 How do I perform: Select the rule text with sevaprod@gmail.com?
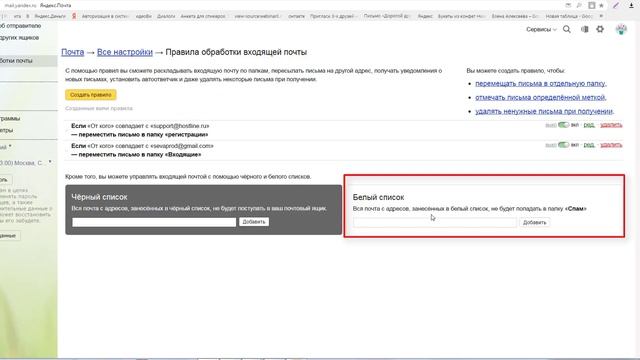[x=142, y=146]
